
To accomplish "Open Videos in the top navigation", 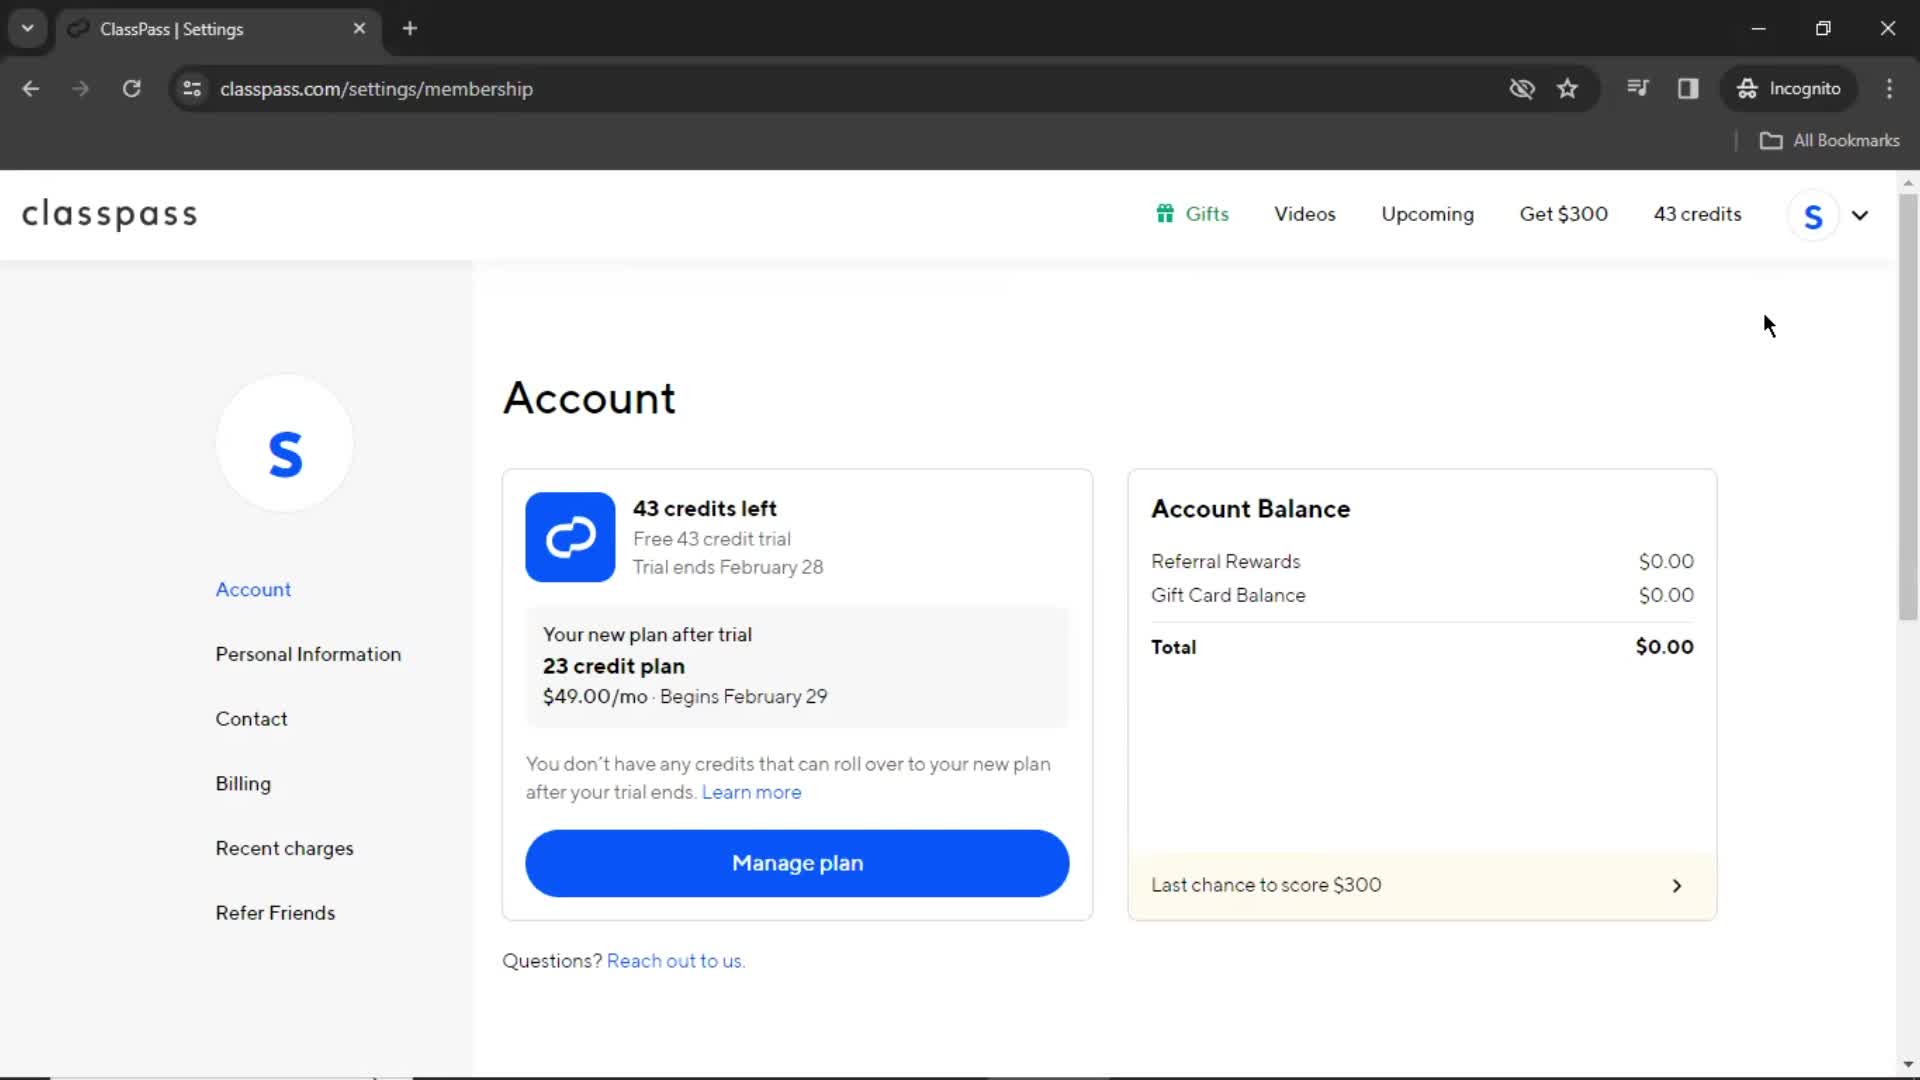I will (1304, 214).
